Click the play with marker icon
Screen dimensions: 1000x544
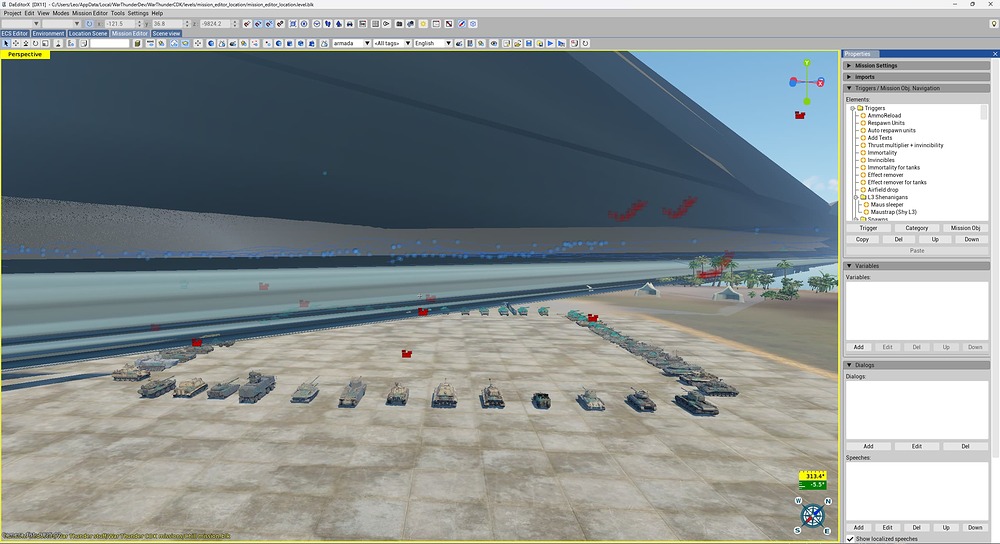(561, 43)
